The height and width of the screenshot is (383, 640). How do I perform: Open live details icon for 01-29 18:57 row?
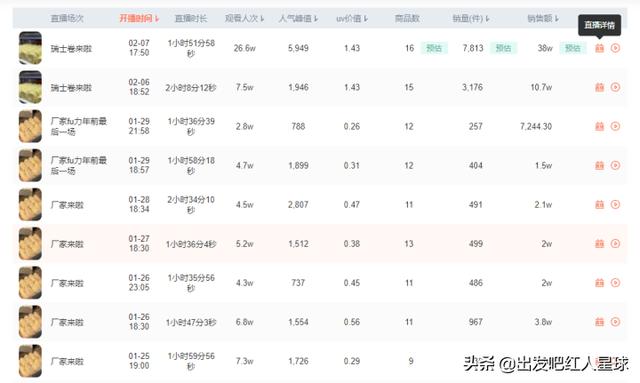pyautogui.click(x=599, y=165)
